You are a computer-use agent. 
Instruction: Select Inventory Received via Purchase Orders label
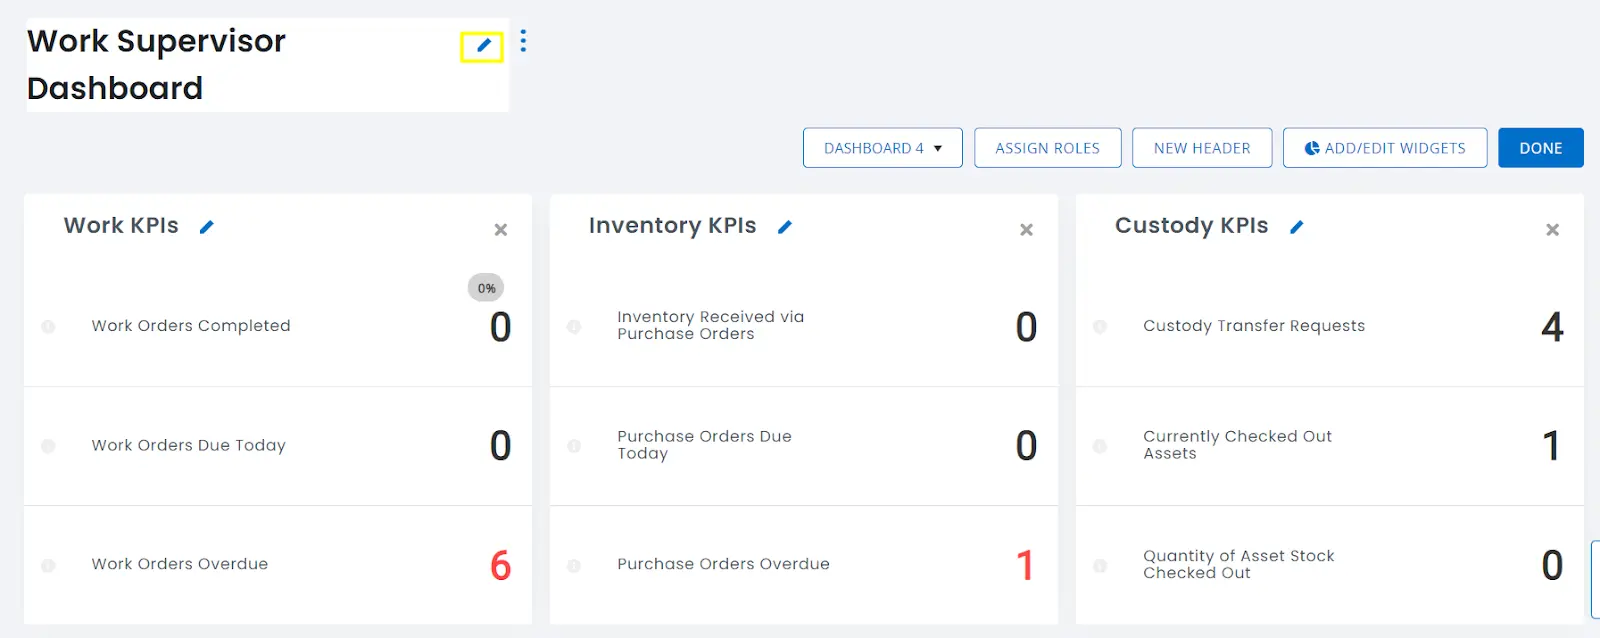pos(711,325)
